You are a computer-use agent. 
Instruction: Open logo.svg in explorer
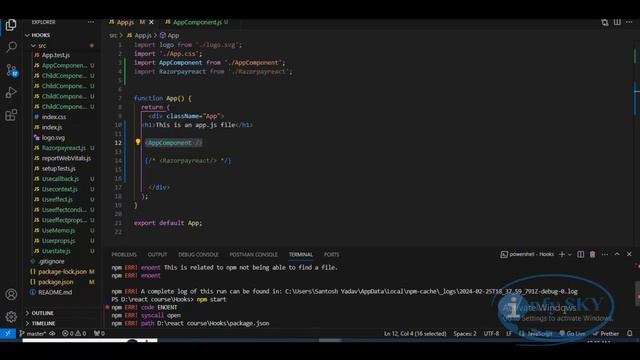click(x=53, y=138)
